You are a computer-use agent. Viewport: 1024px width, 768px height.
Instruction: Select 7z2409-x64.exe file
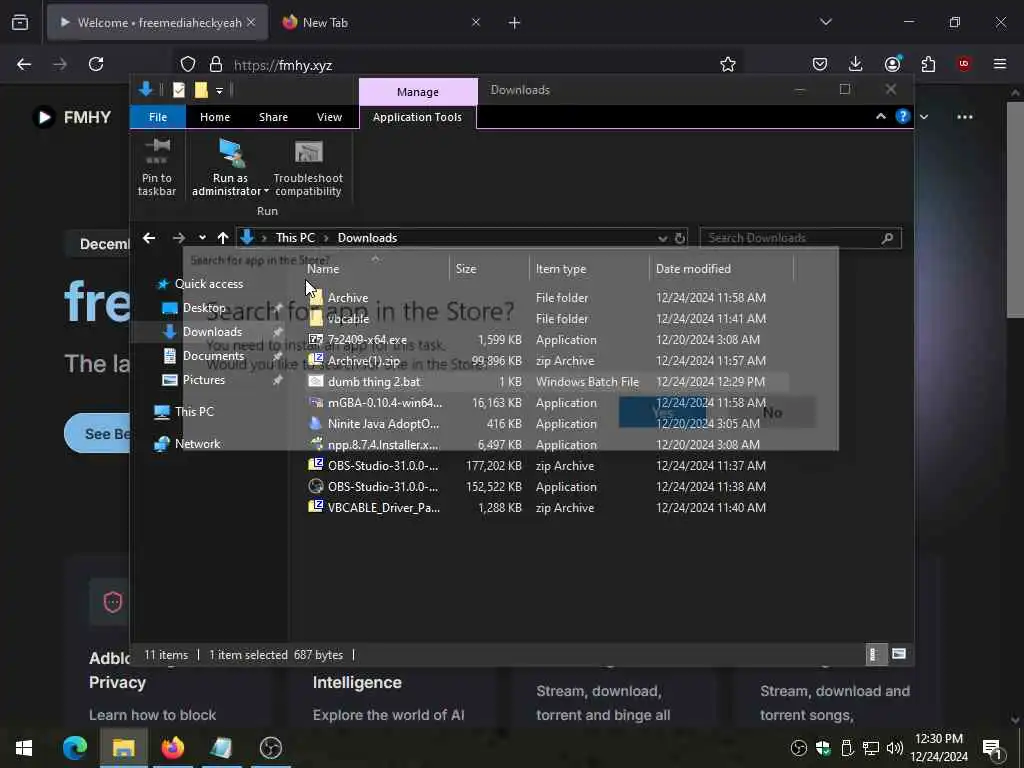547,340
